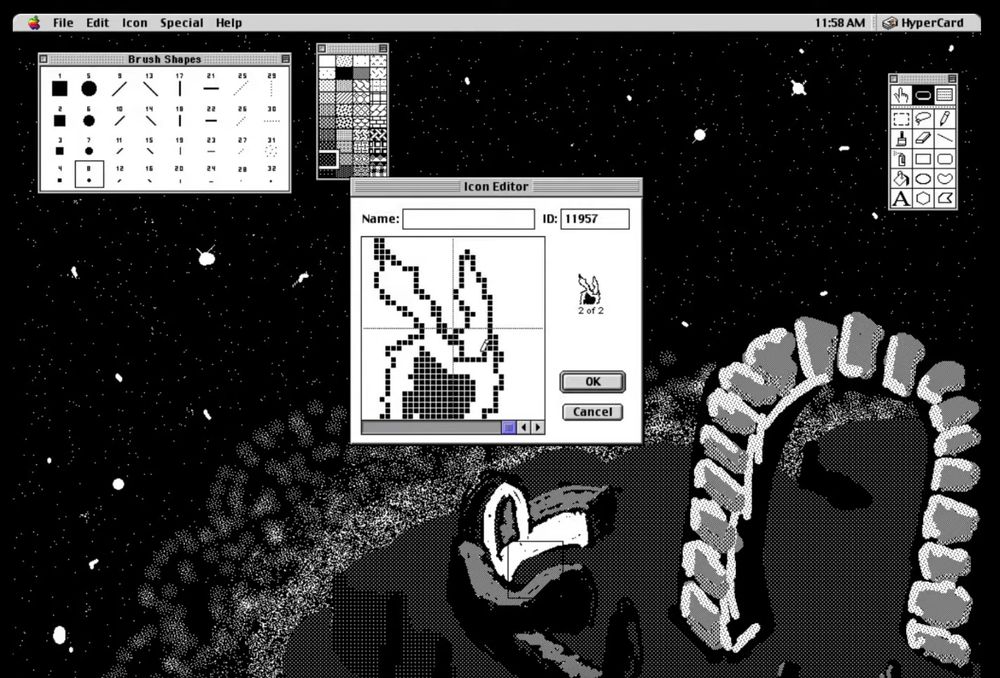Image resolution: width=1000 pixels, height=678 pixels.
Task: Select the Lasso tool
Action: (922, 118)
